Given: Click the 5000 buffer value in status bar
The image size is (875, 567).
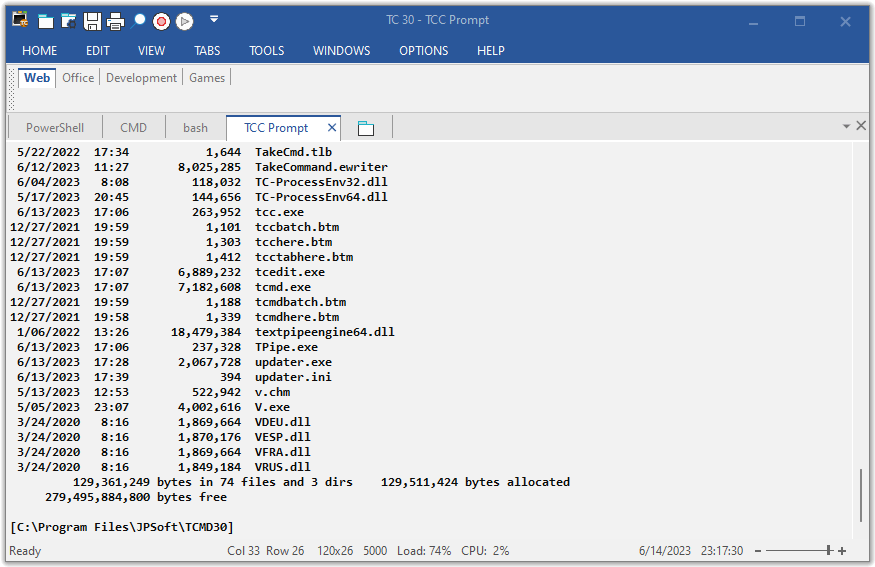Looking at the screenshot, I should tap(375, 551).
